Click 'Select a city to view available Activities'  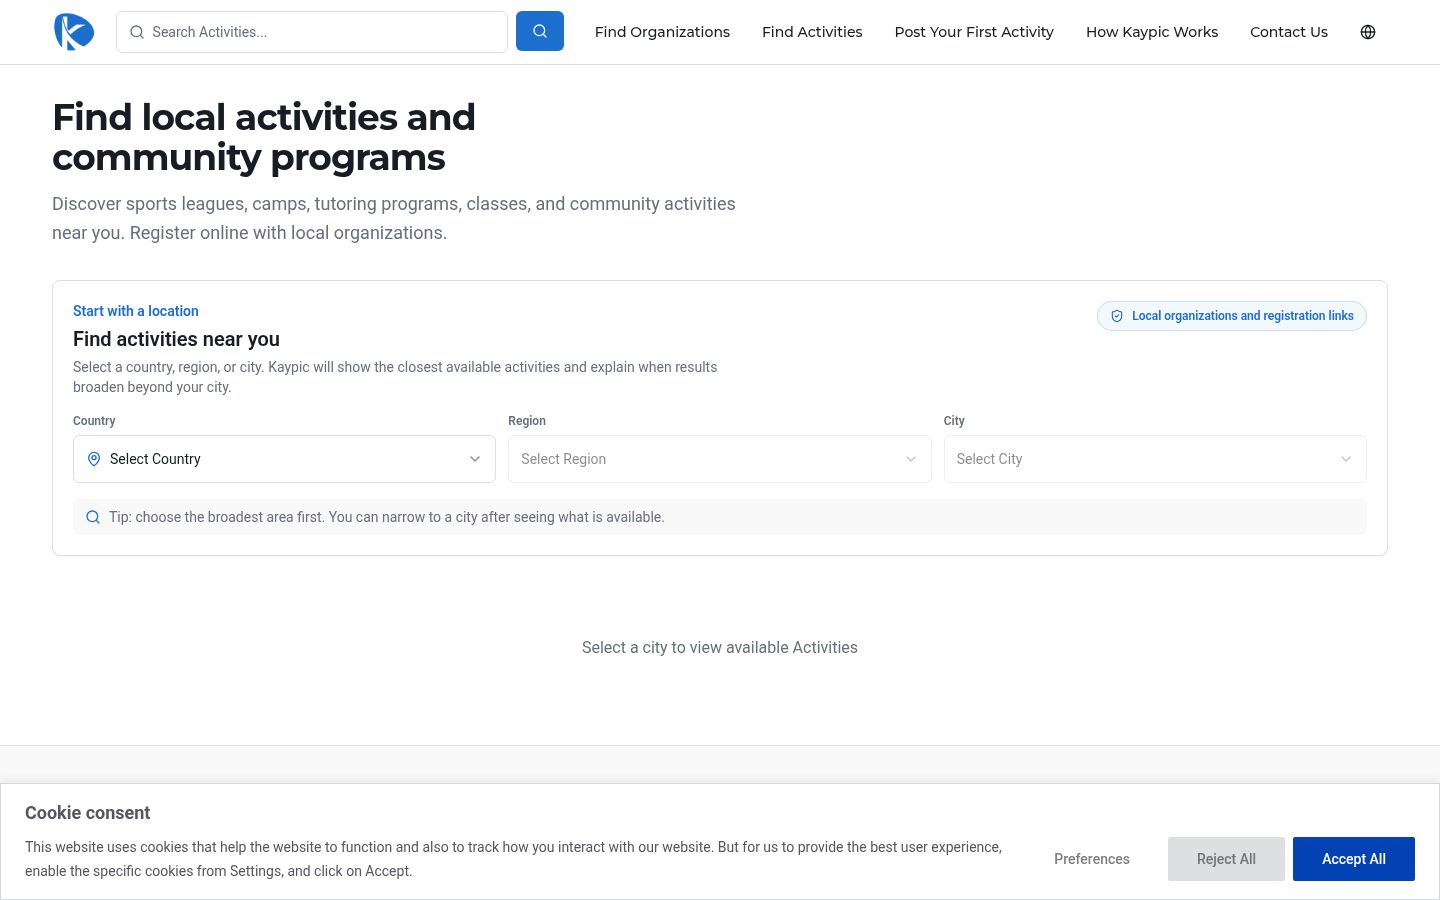pos(720,647)
